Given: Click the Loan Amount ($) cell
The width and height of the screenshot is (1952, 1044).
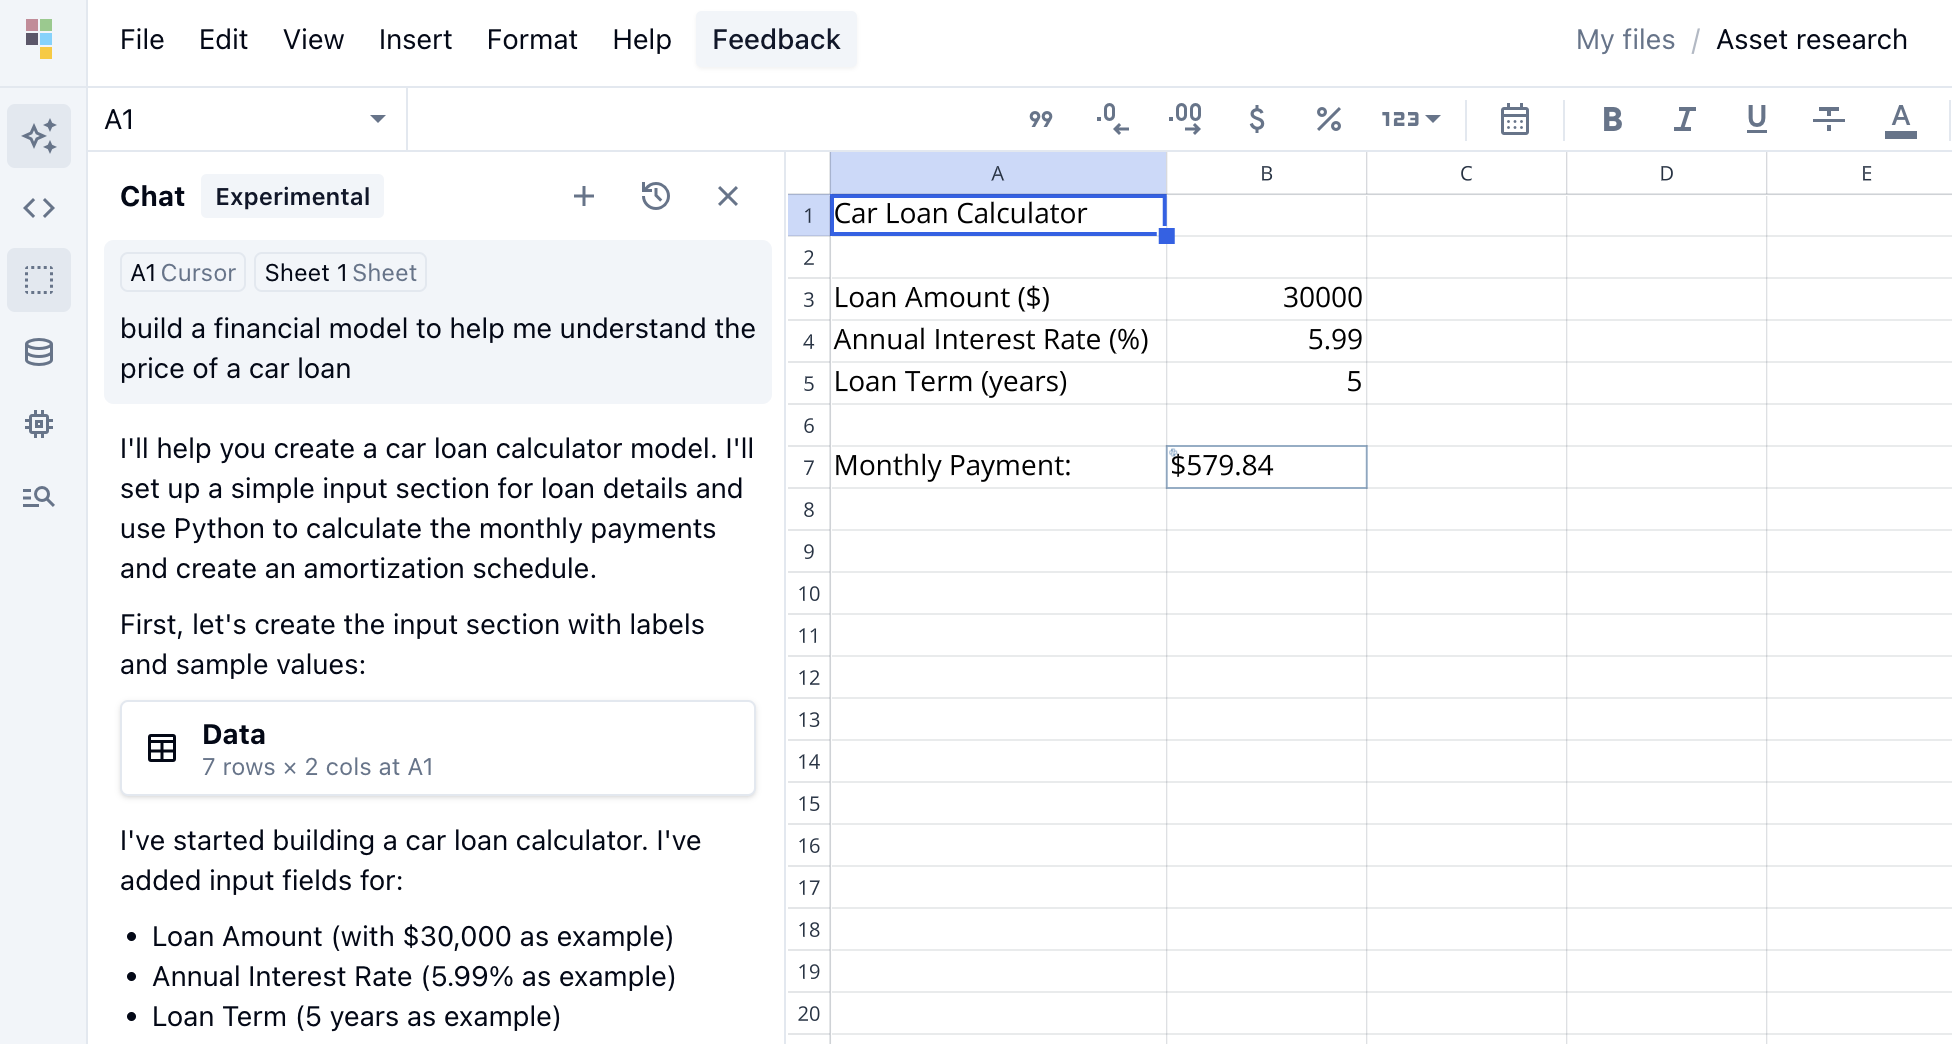Looking at the screenshot, I should (x=998, y=299).
